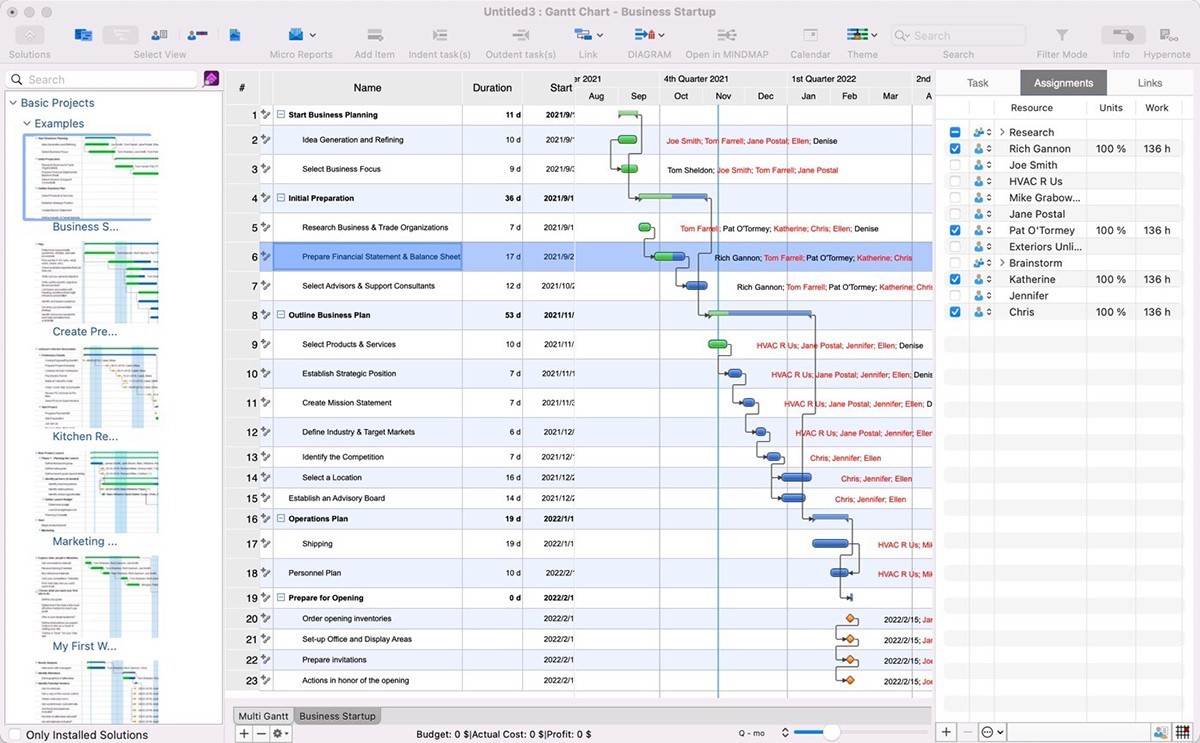Uncheck the checkbox next to Katherine
Screen dimensions: 1200x743
tap(955, 279)
